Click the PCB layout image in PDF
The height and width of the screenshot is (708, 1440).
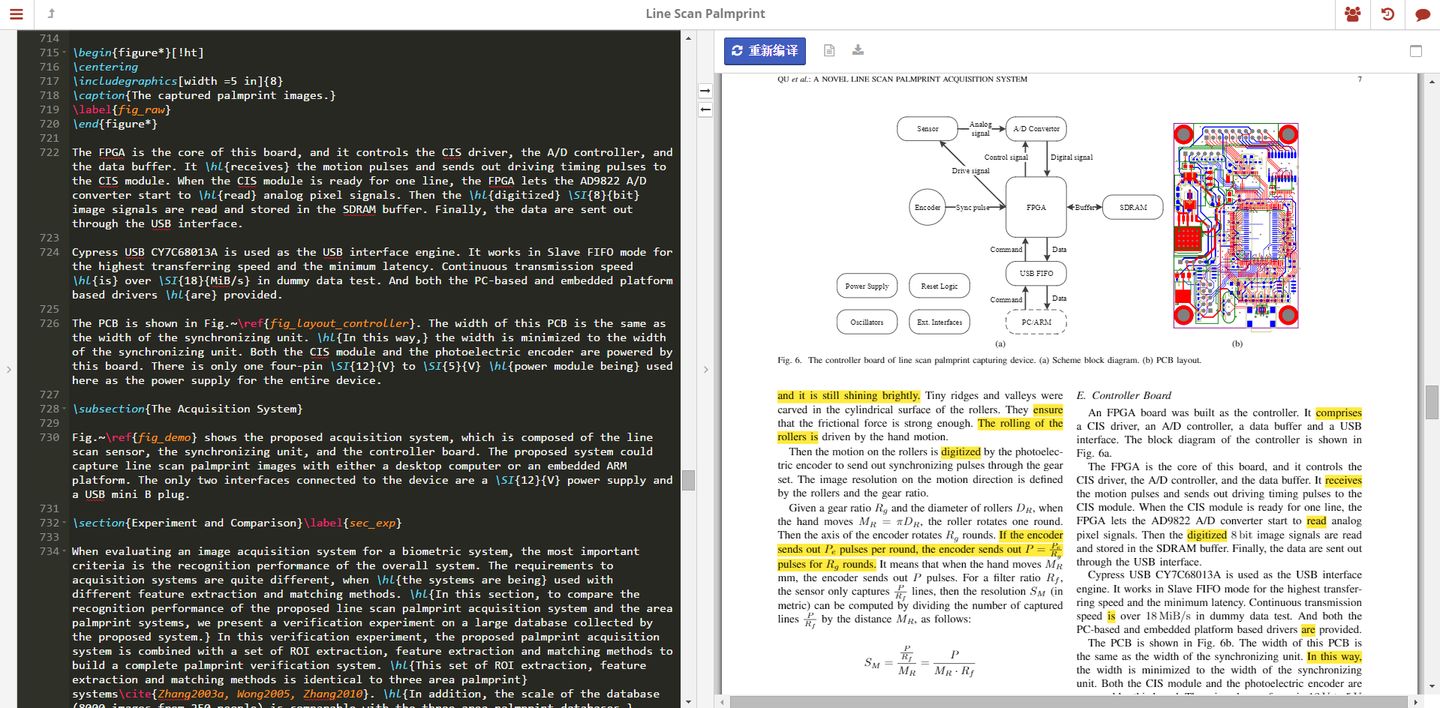(x=1236, y=225)
